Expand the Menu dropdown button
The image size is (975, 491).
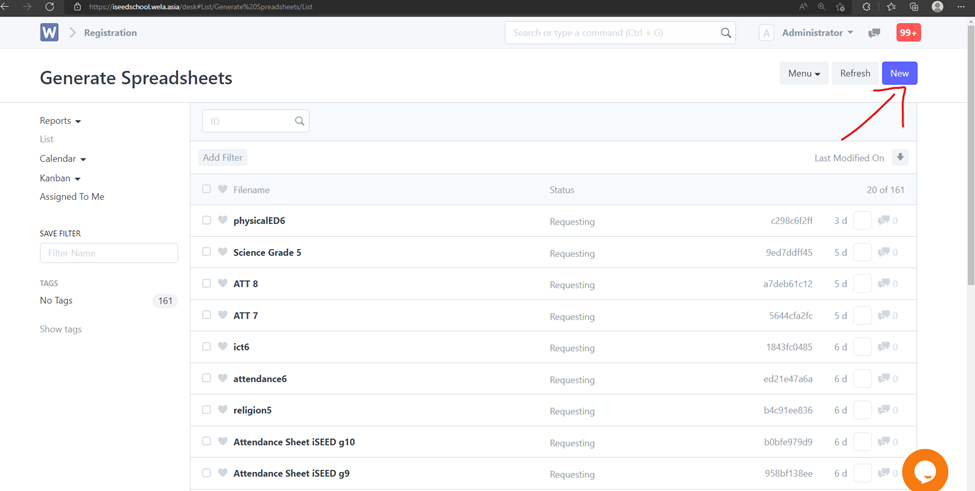point(803,73)
